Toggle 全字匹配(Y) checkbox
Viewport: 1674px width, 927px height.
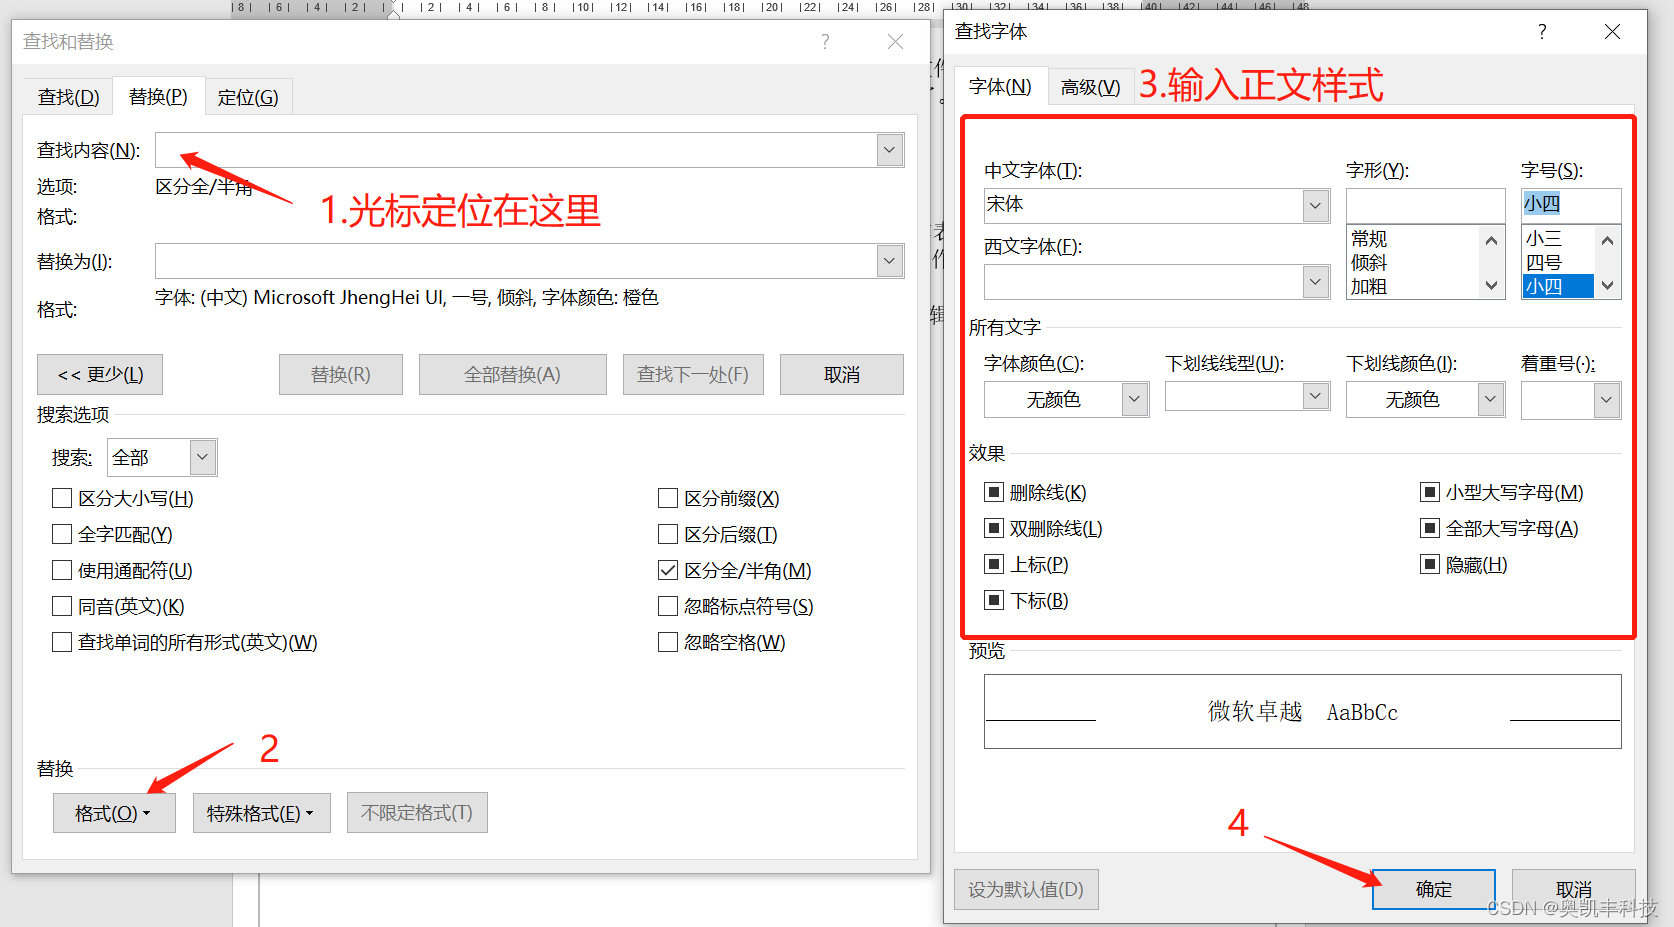[x=62, y=534]
